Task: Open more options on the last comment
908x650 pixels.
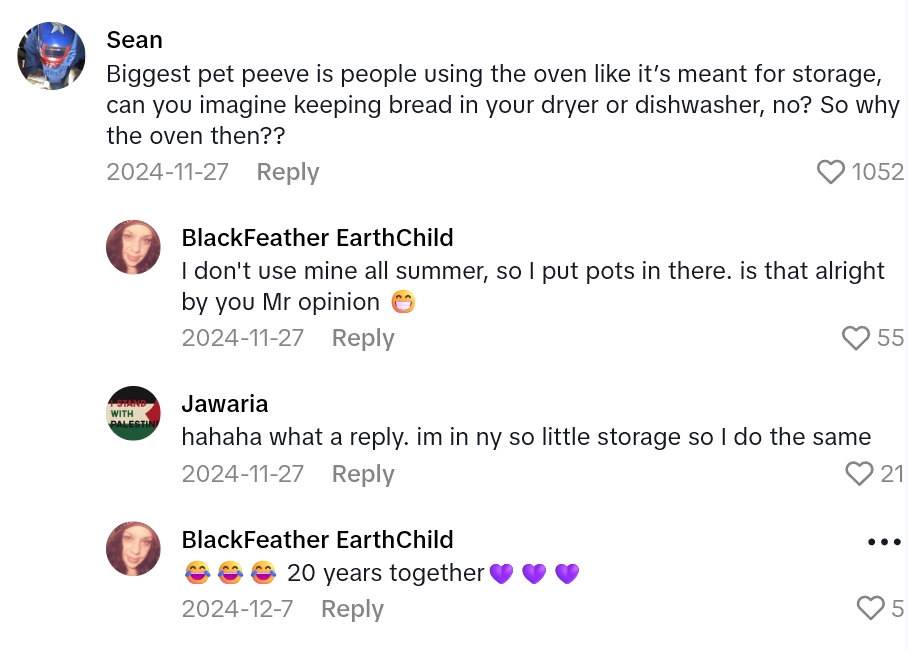Action: tap(884, 542)
